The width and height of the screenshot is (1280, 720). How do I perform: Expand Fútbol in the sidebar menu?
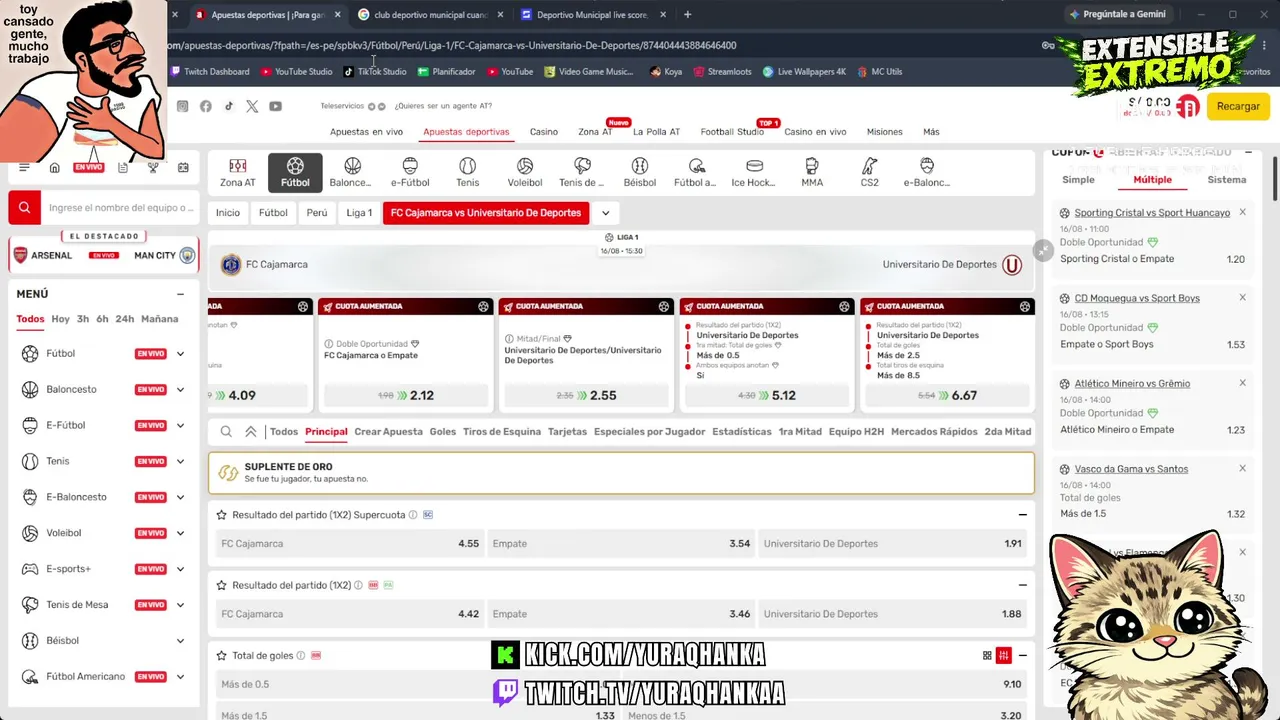180,354
